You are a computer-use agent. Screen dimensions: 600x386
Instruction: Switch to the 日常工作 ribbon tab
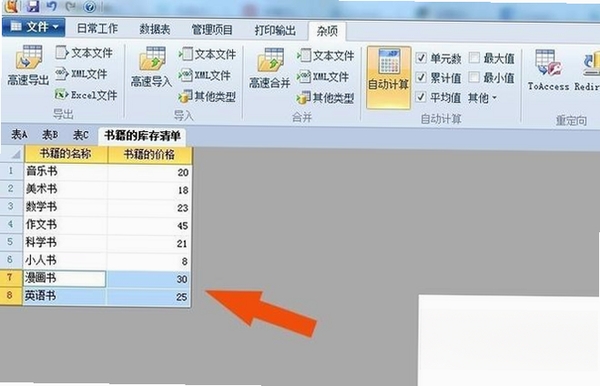click(97, 28)
